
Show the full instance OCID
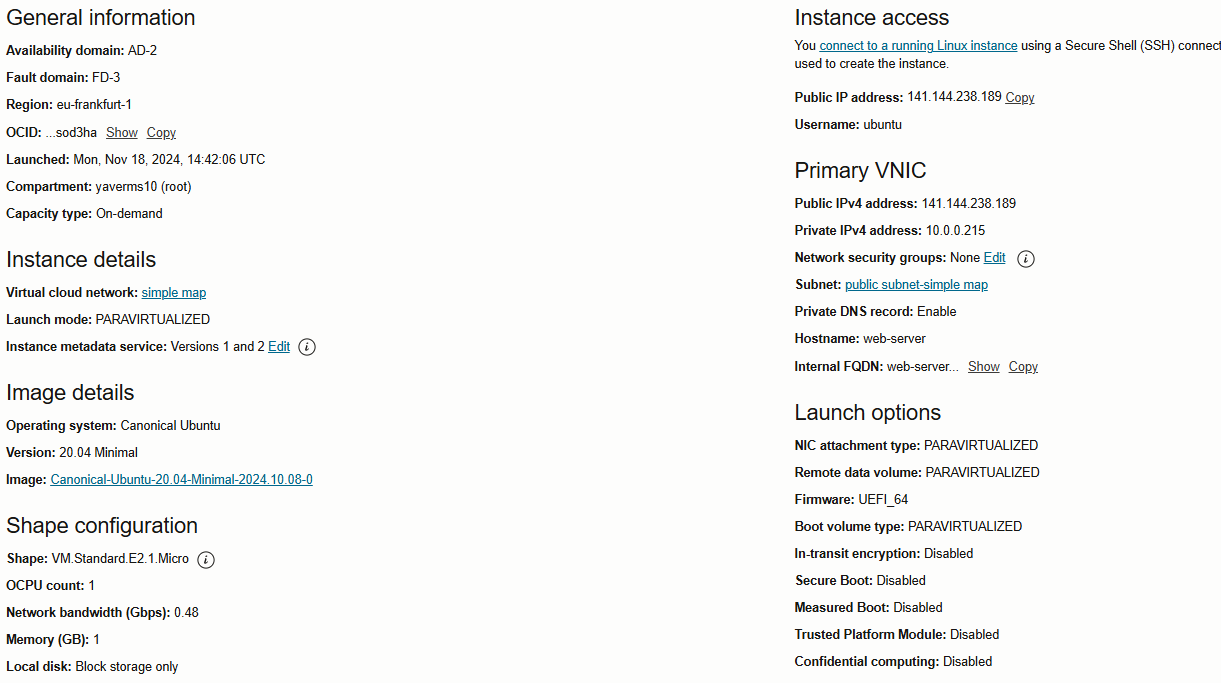pos(121,132)
